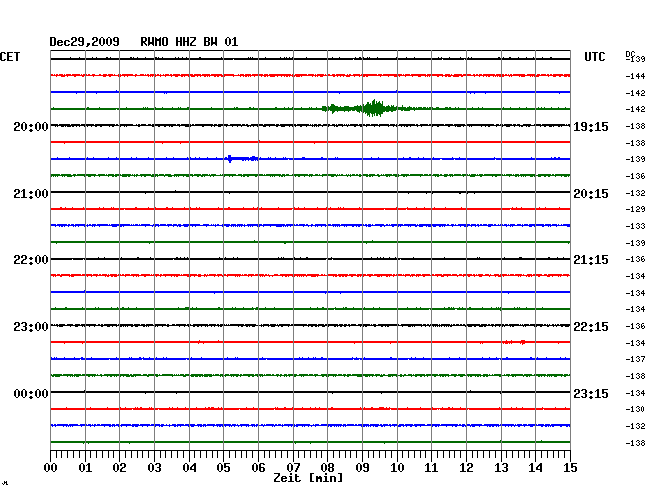650x494 pixels.
Task: Select minute axis tick label 02
Action: click(x=119, y=467)
